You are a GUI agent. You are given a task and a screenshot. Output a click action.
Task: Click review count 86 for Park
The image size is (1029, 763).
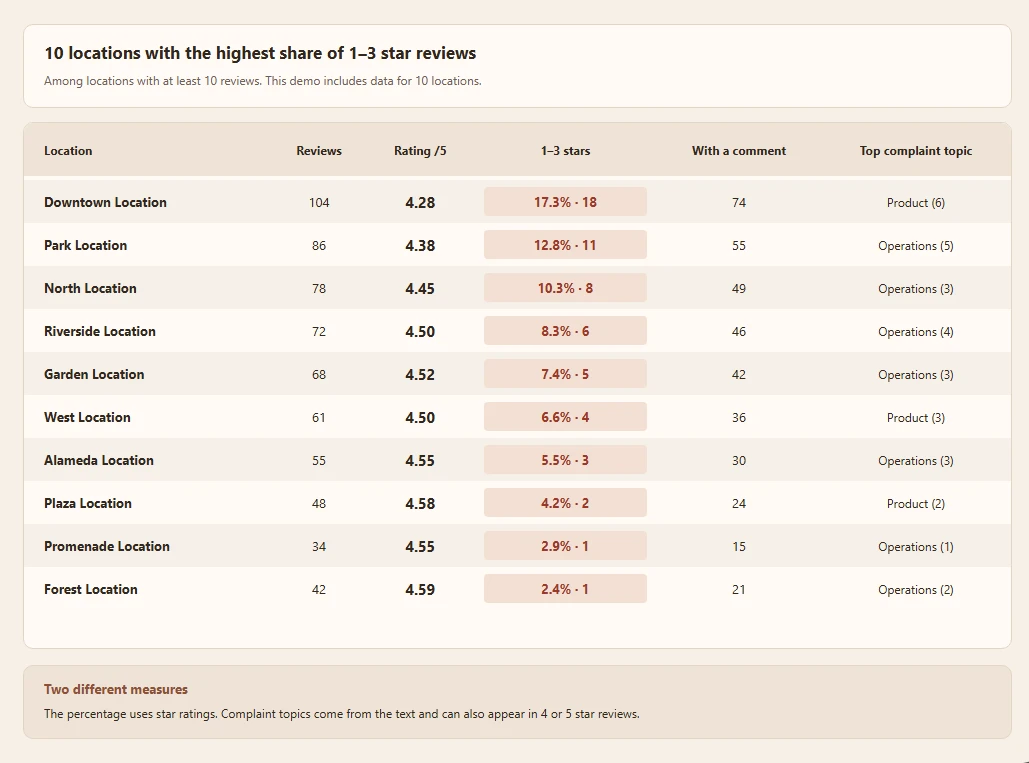point(319,245)
